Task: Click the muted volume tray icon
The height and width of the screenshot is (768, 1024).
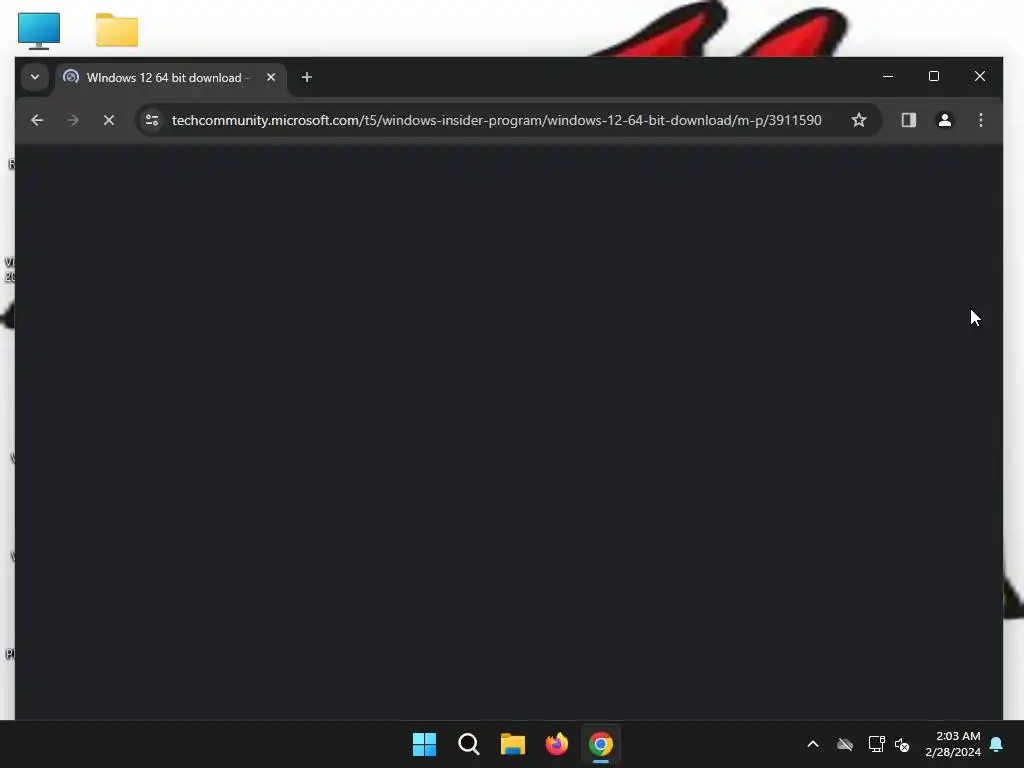Action: pyautogui.click(x=903, y=744)
